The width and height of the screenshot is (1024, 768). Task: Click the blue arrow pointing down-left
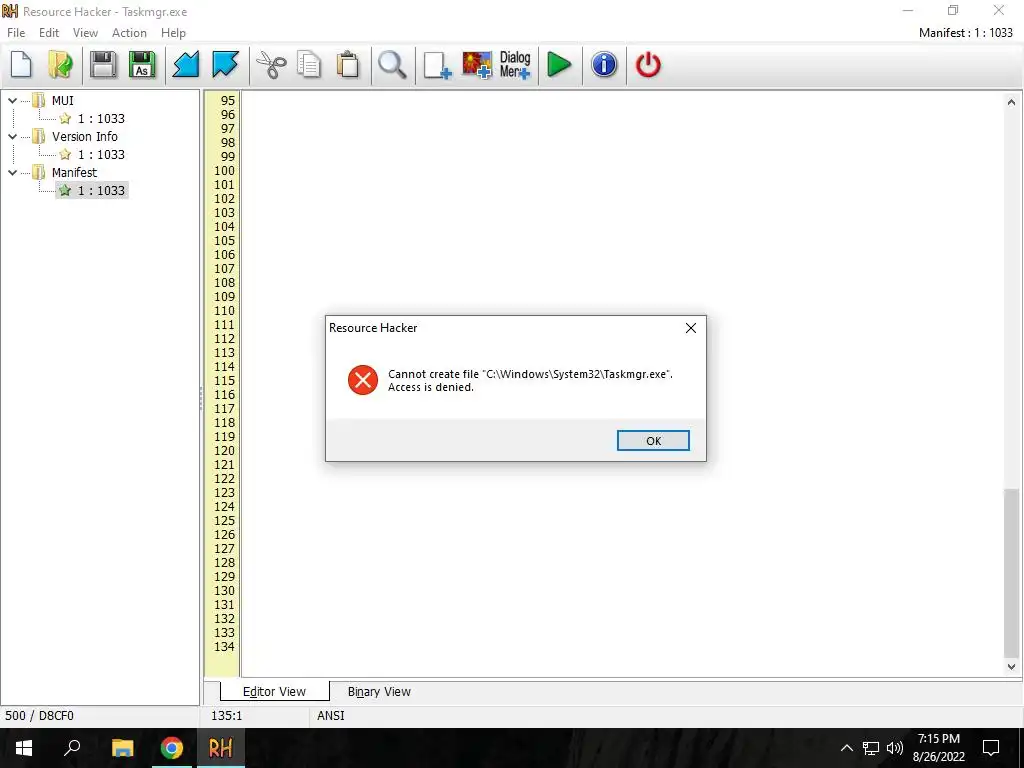coord(185,65)
